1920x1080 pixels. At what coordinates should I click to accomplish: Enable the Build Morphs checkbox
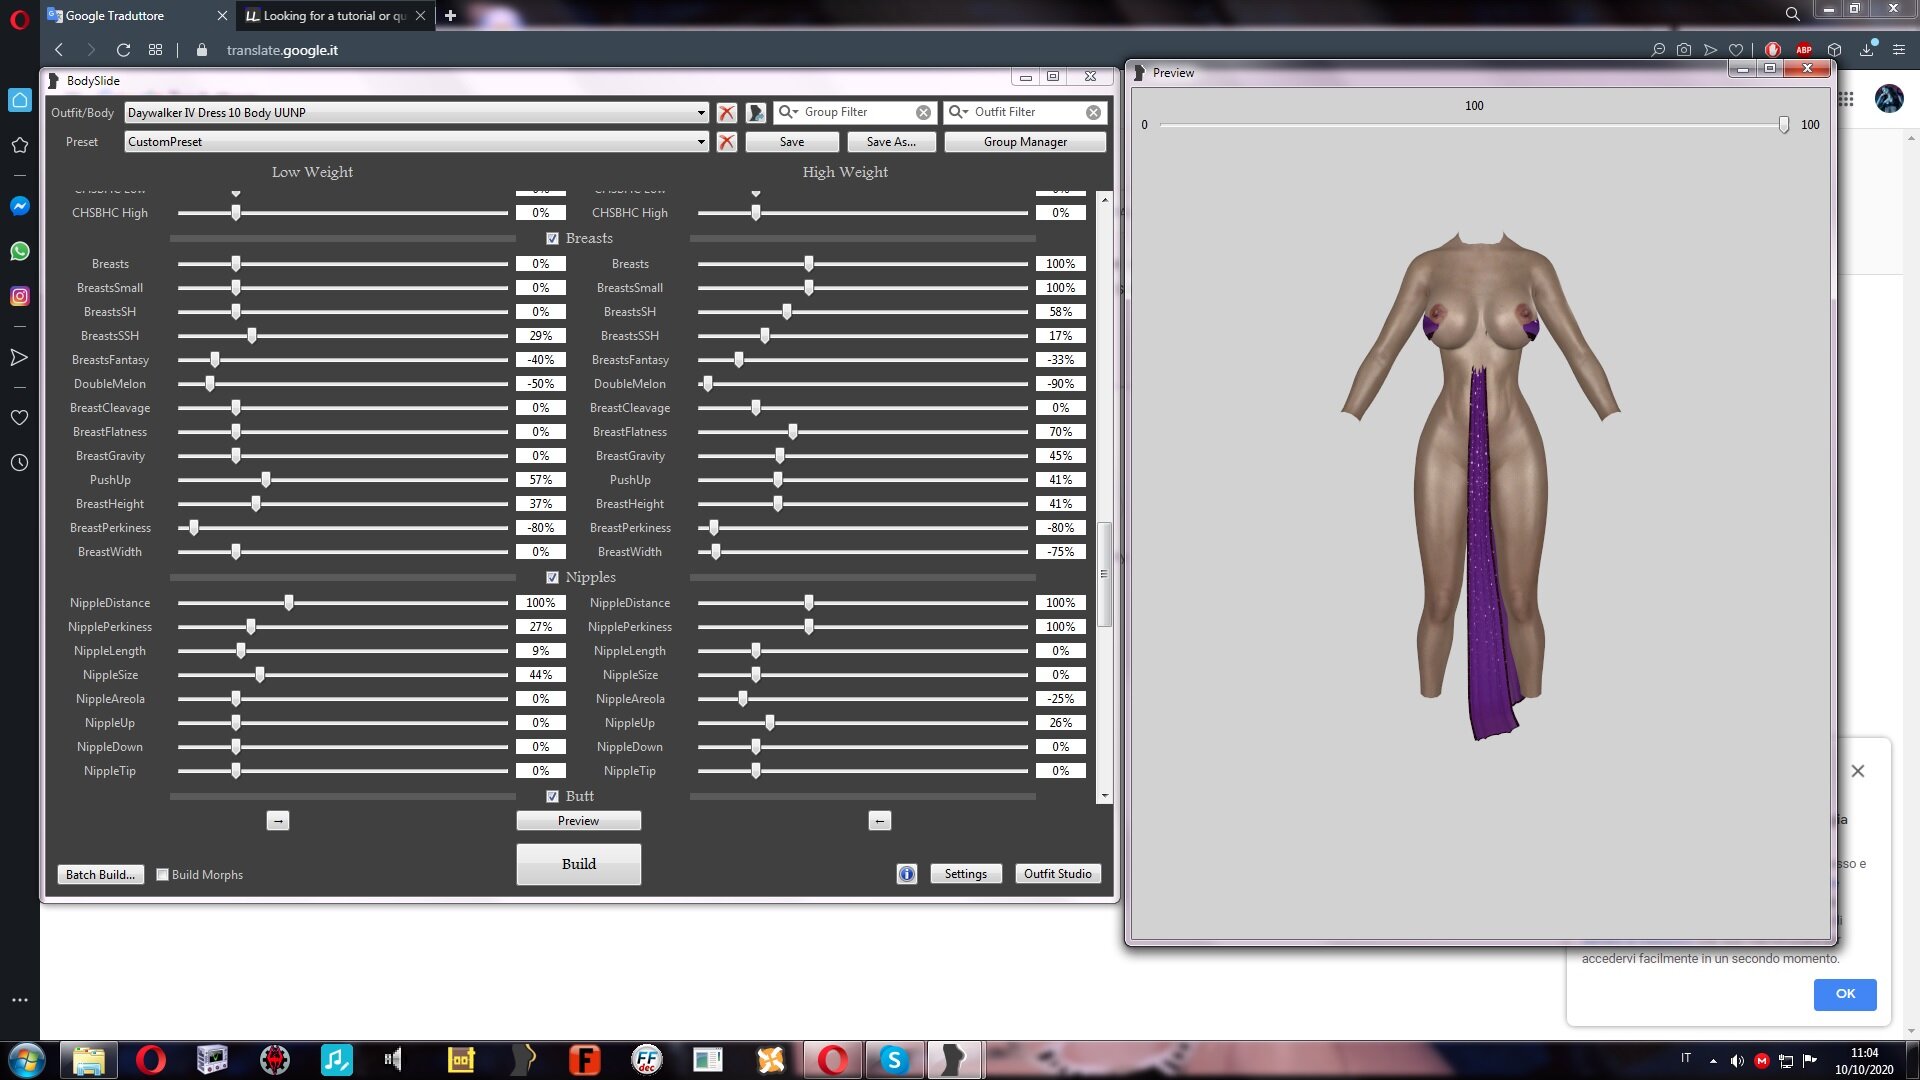[162, 875]
